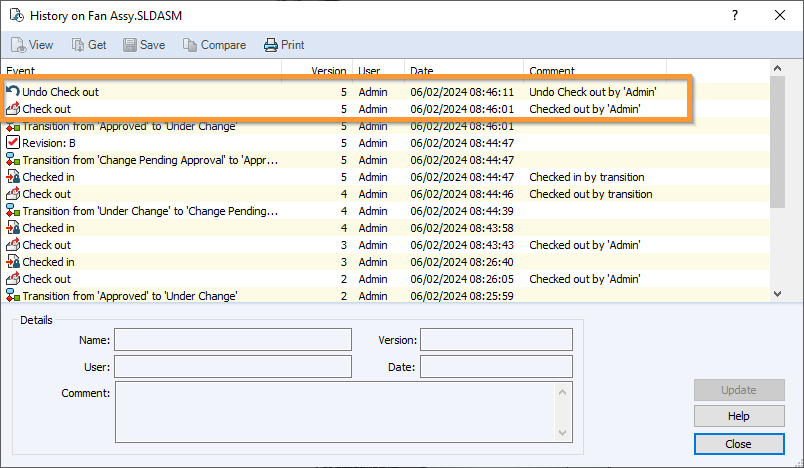Click into the Comment text area
This screenshot has height=468, width=804.
pyautogui.click(x=335, y=410)
